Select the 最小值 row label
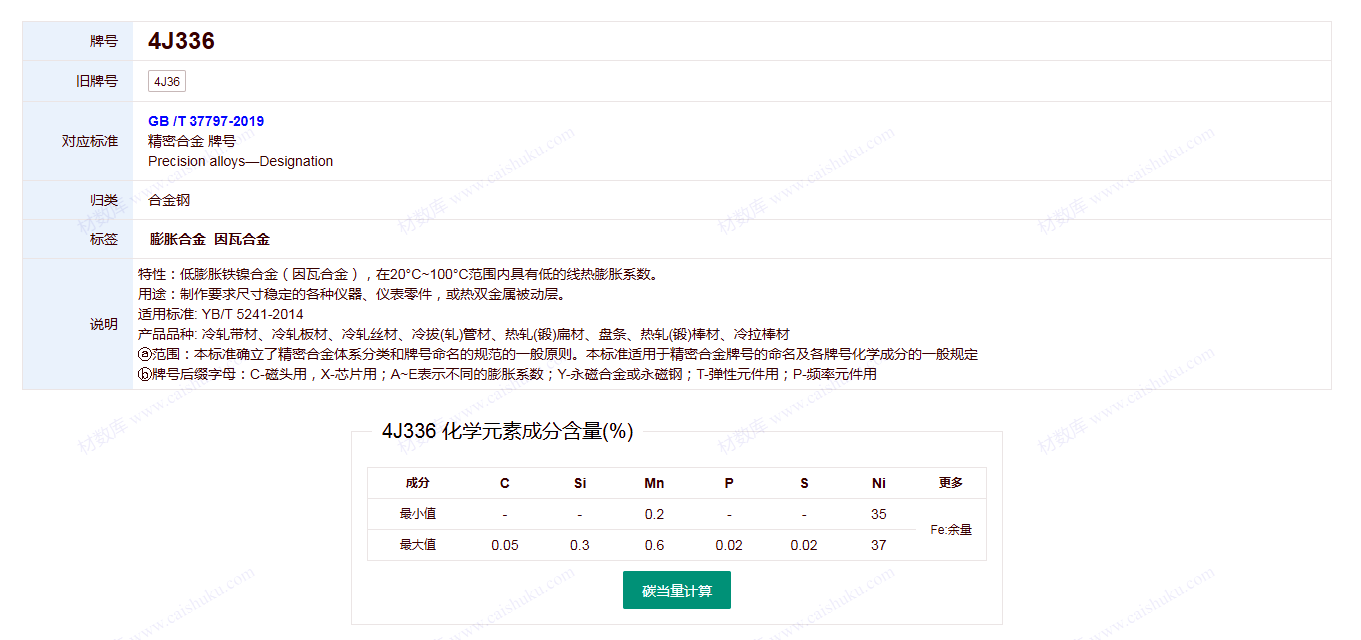This screenshot has width=1361, height=640. click(x=417, y=514)
